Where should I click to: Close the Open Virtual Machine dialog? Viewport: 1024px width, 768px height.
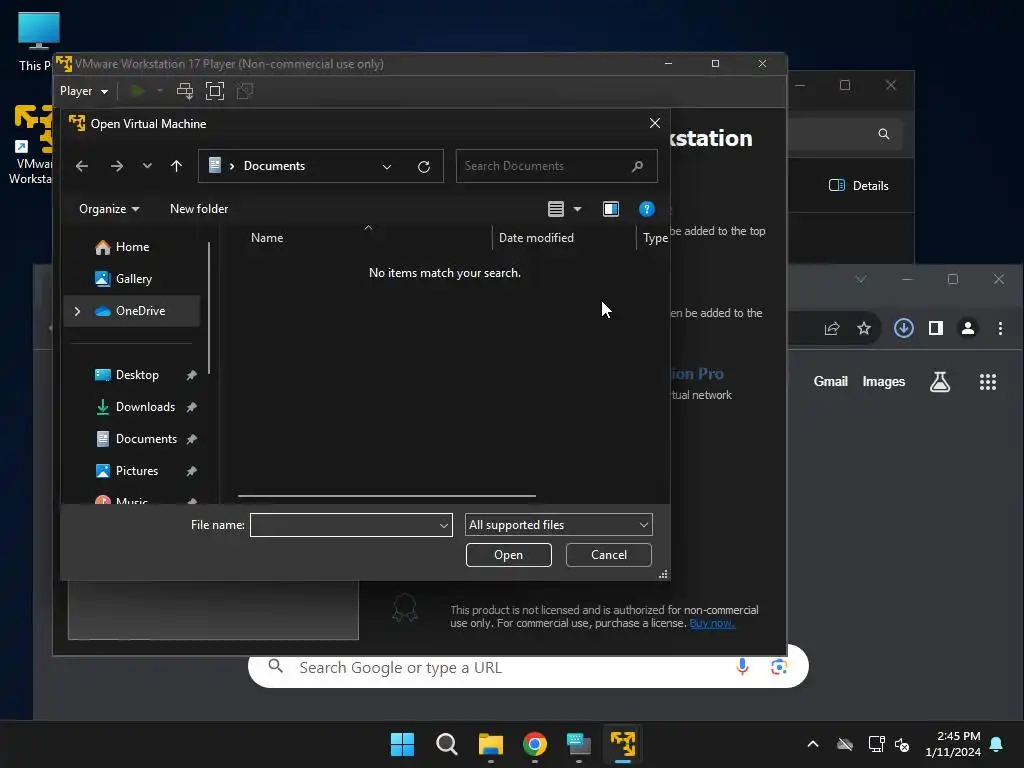[x=655, y=123]
